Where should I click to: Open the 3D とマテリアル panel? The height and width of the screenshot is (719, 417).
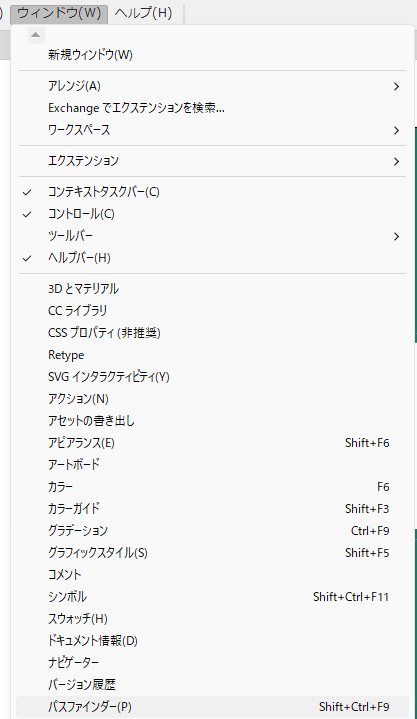[x=212, y=289]
